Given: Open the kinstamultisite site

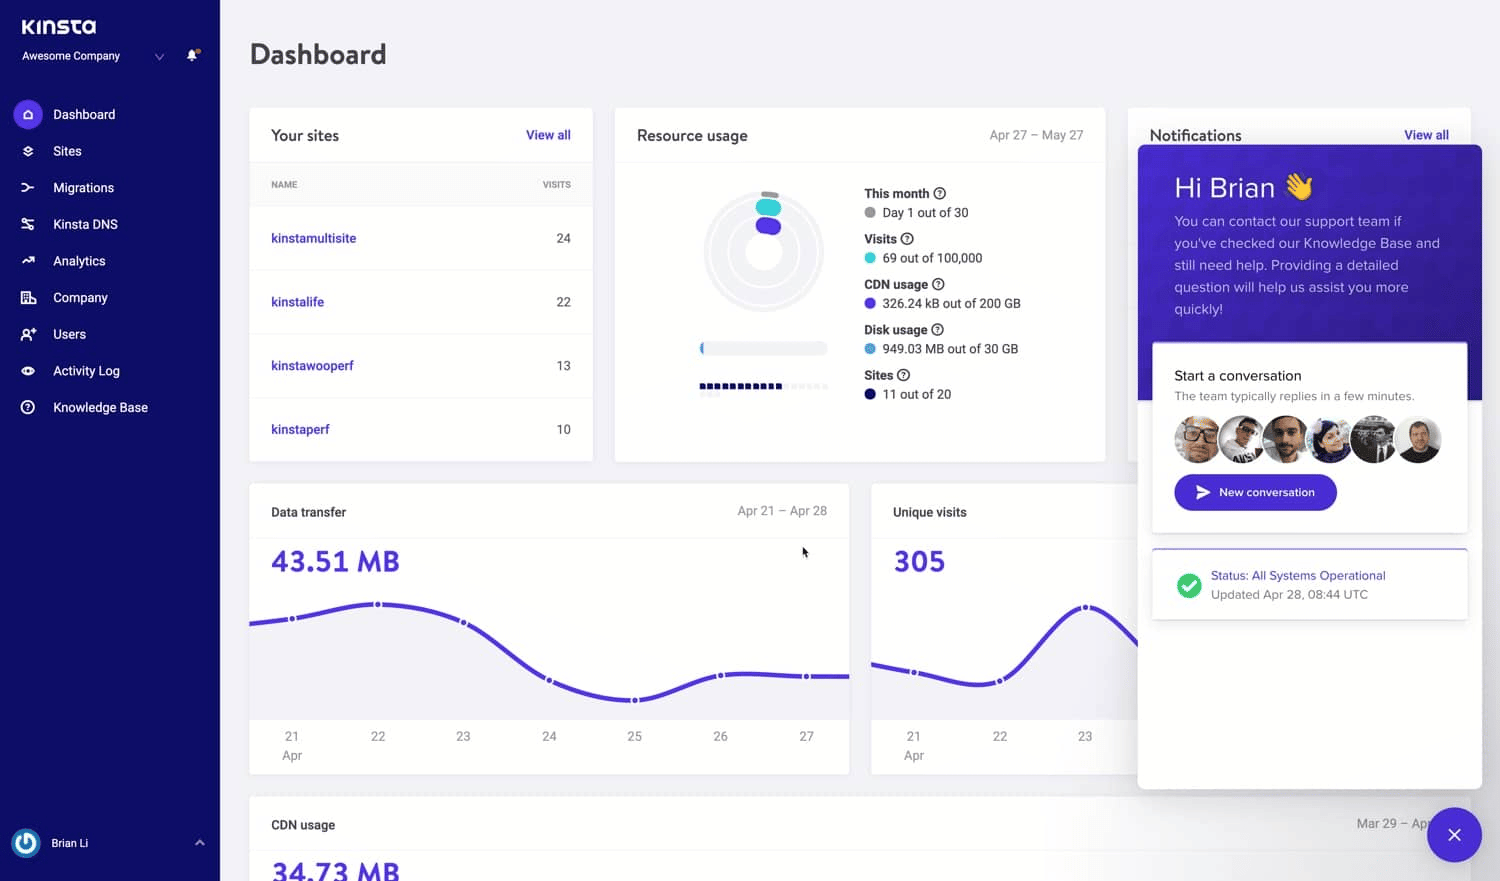Looking at the screenshot, I should (x=313, y=238).
